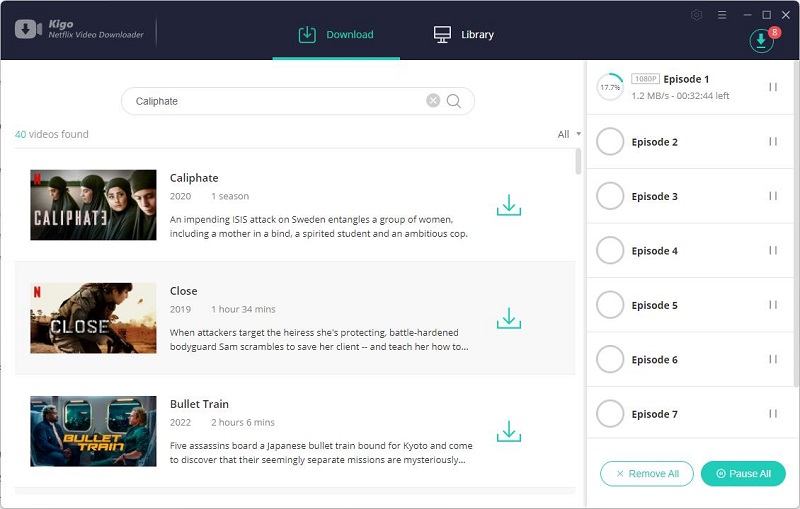Pause Episode 5 download
The image size is (800, 509).
click(x=773, y=305)
